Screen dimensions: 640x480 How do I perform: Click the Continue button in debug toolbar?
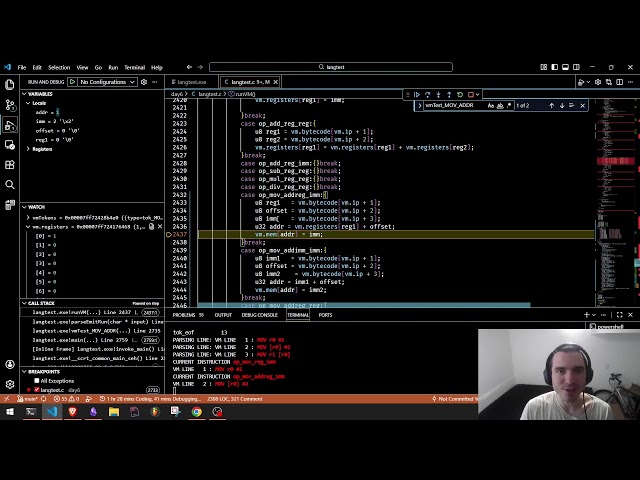(x=419, y=95)
